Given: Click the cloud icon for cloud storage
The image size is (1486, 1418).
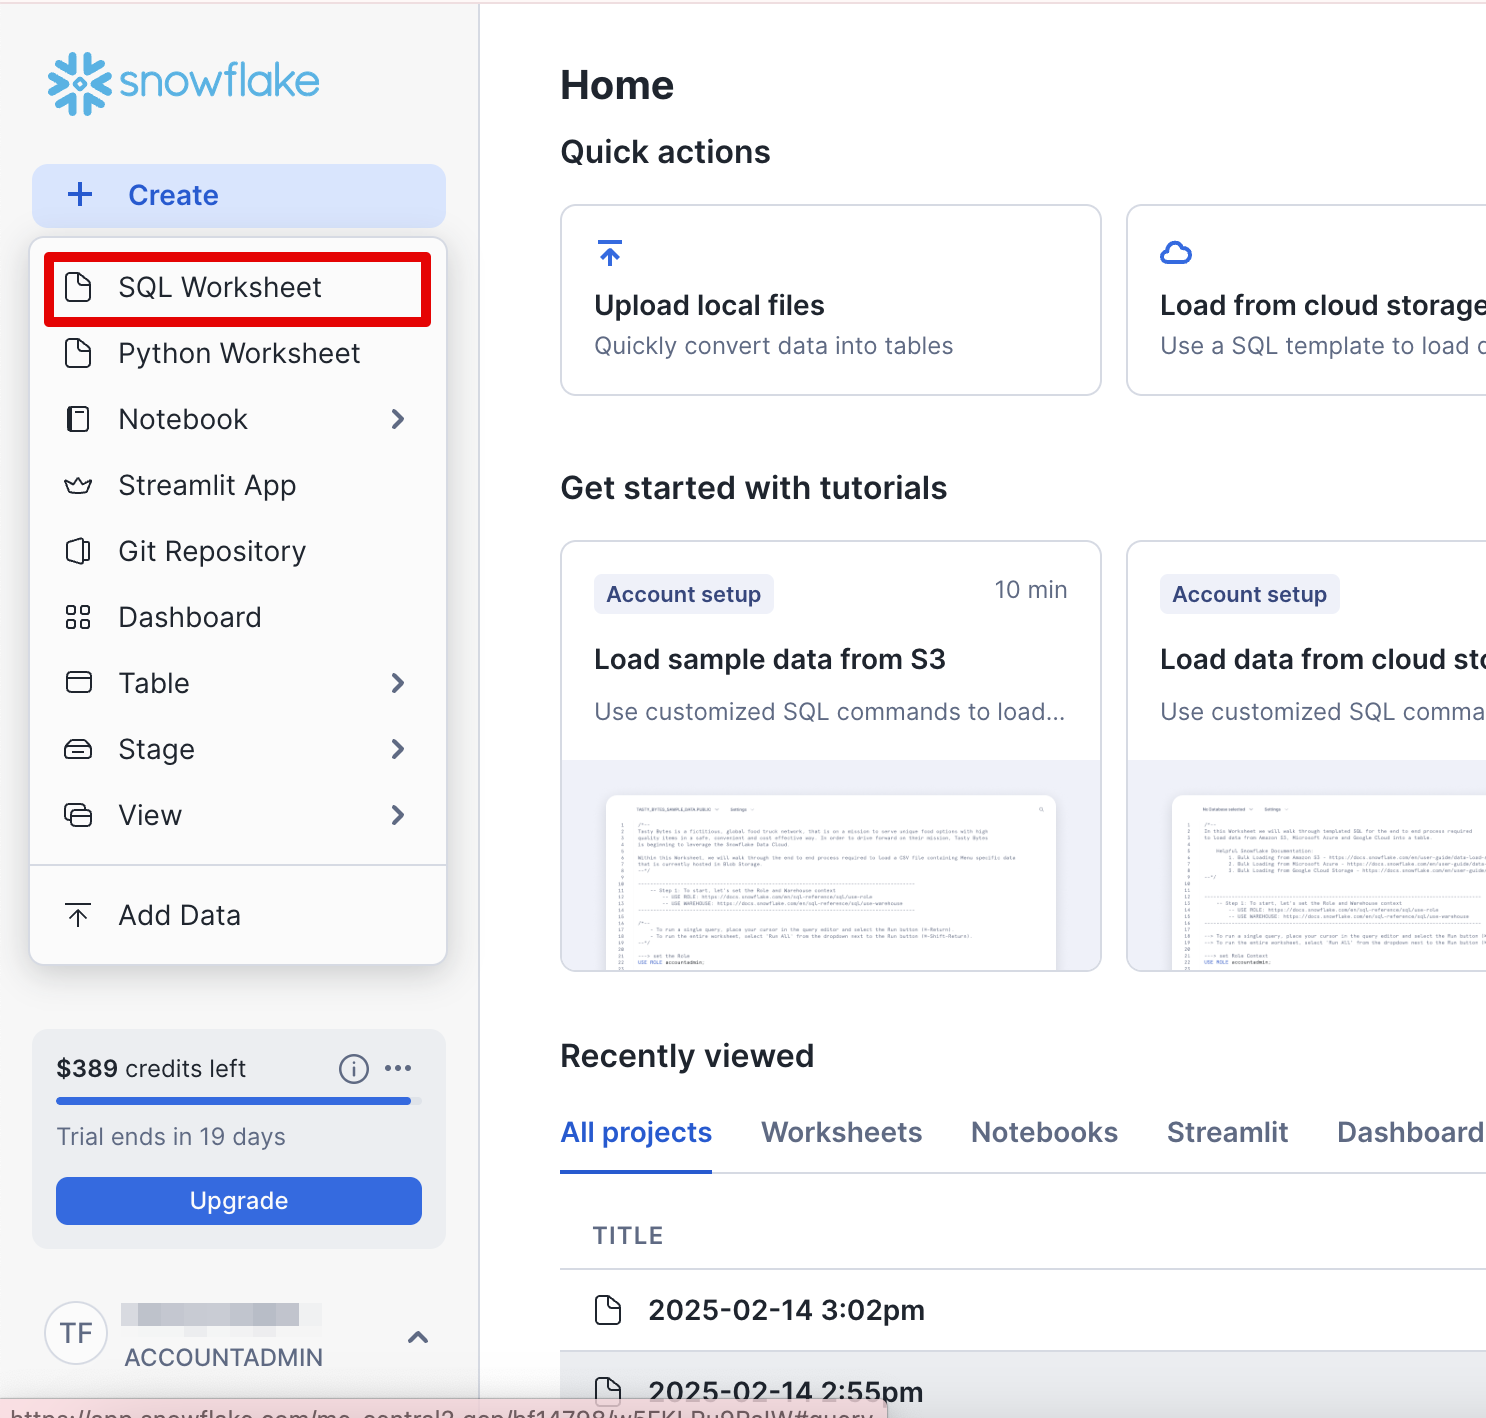Looking at the screenshot, I should (1176, 253).
